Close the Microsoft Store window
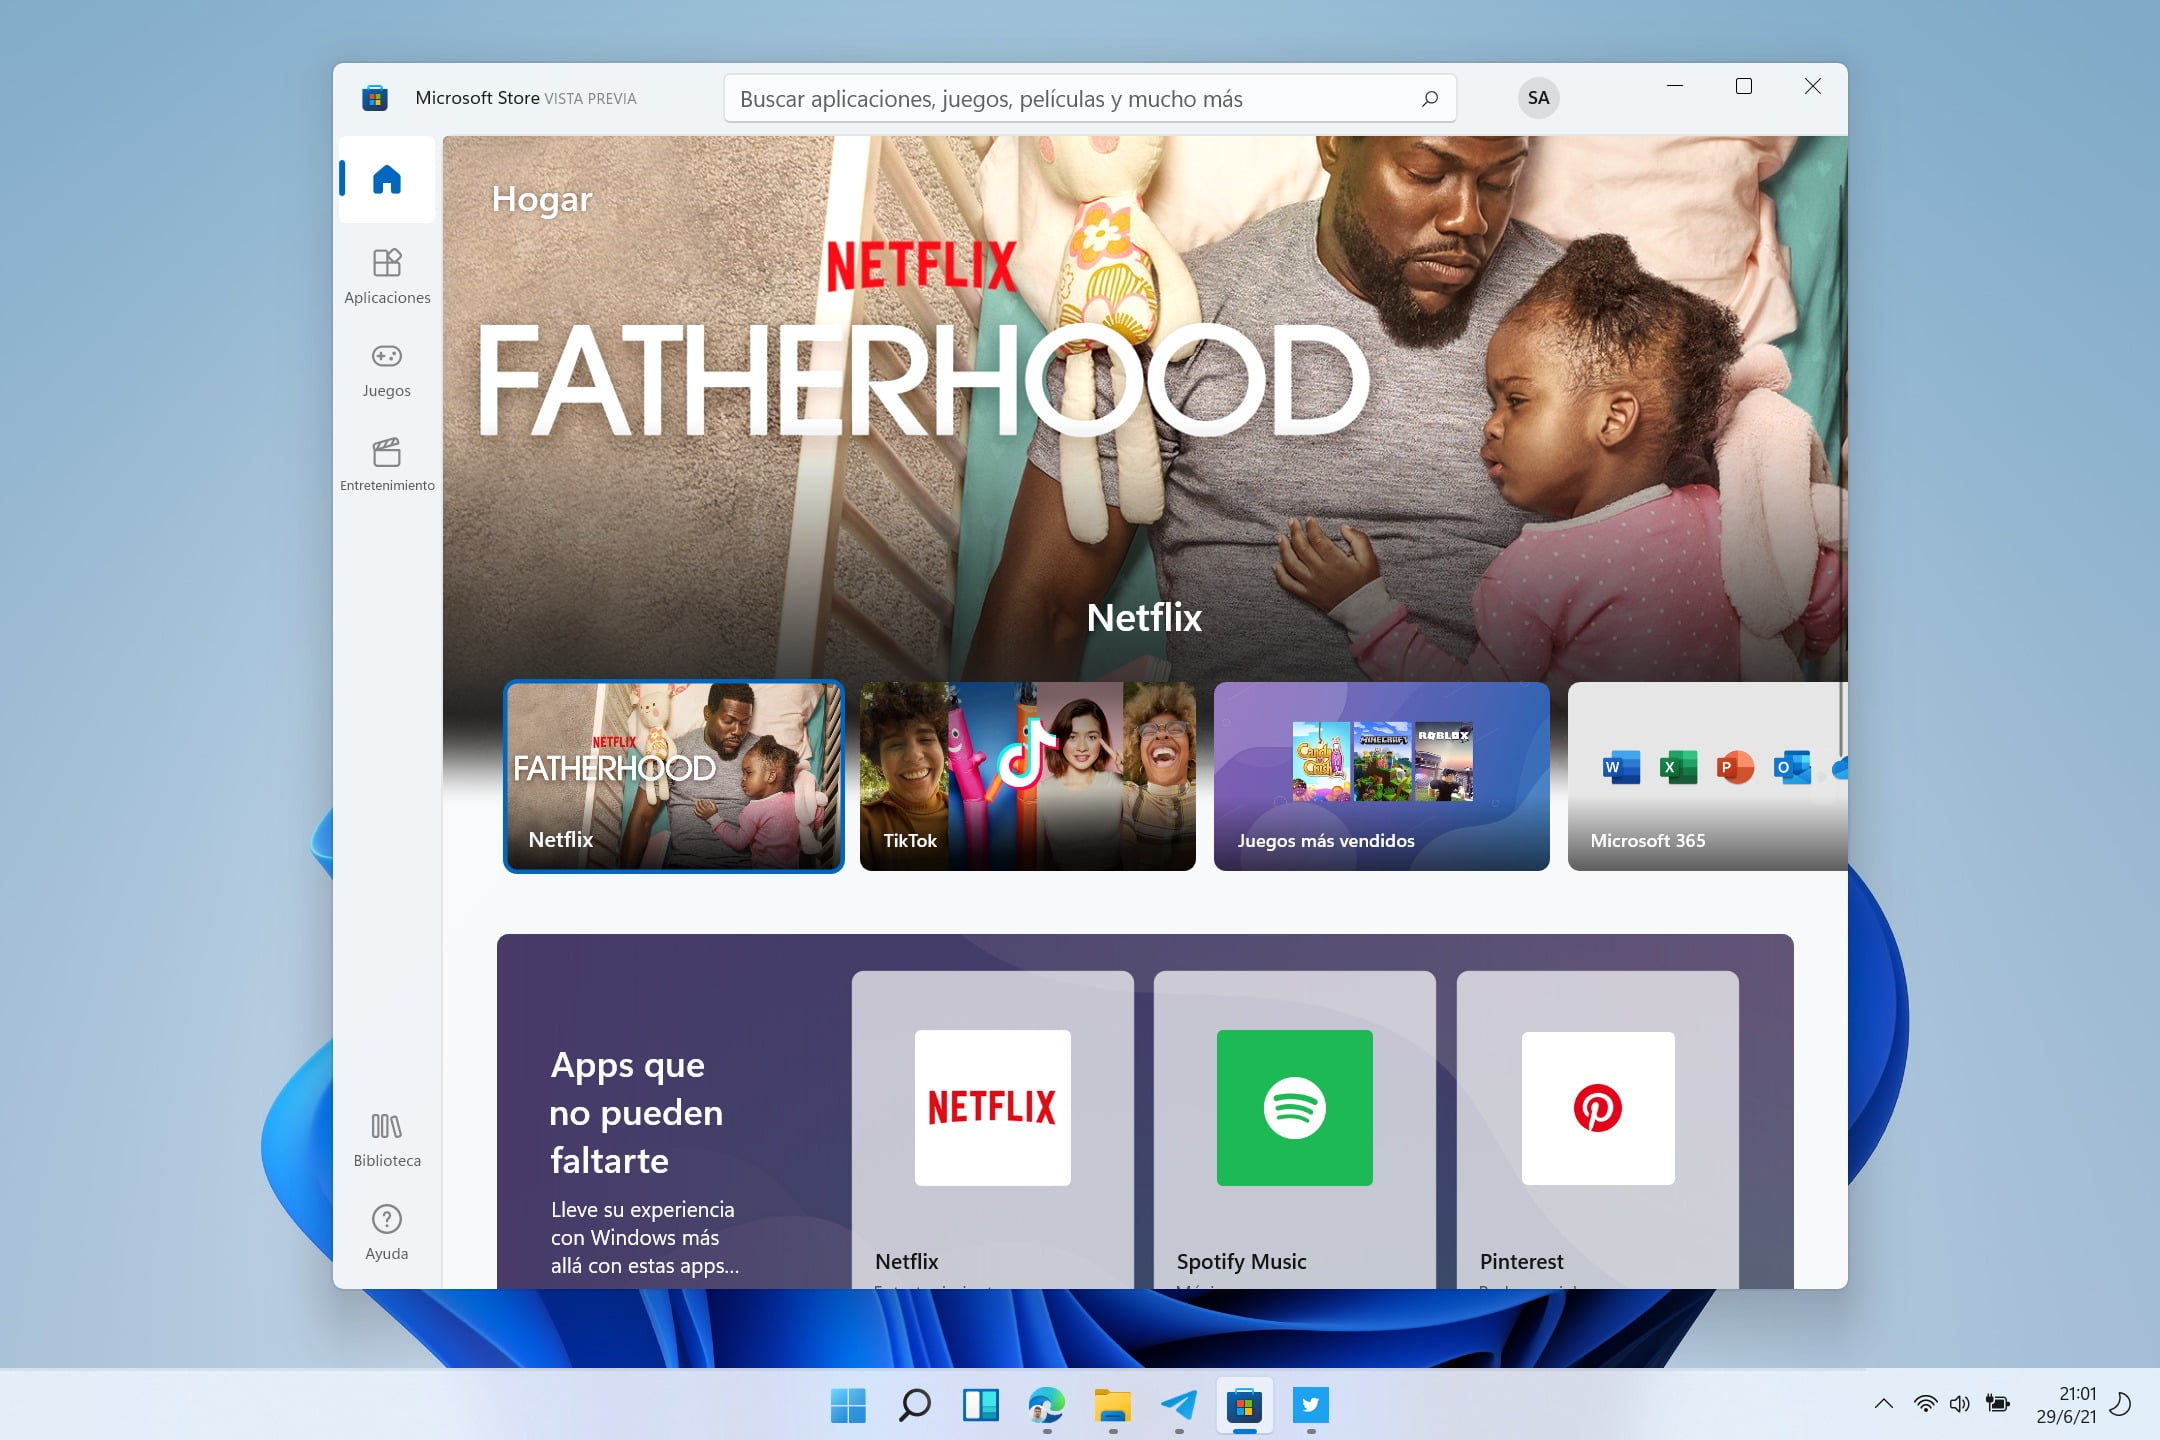The height and width of the screenshot is (1440, 2160). 1812,86
